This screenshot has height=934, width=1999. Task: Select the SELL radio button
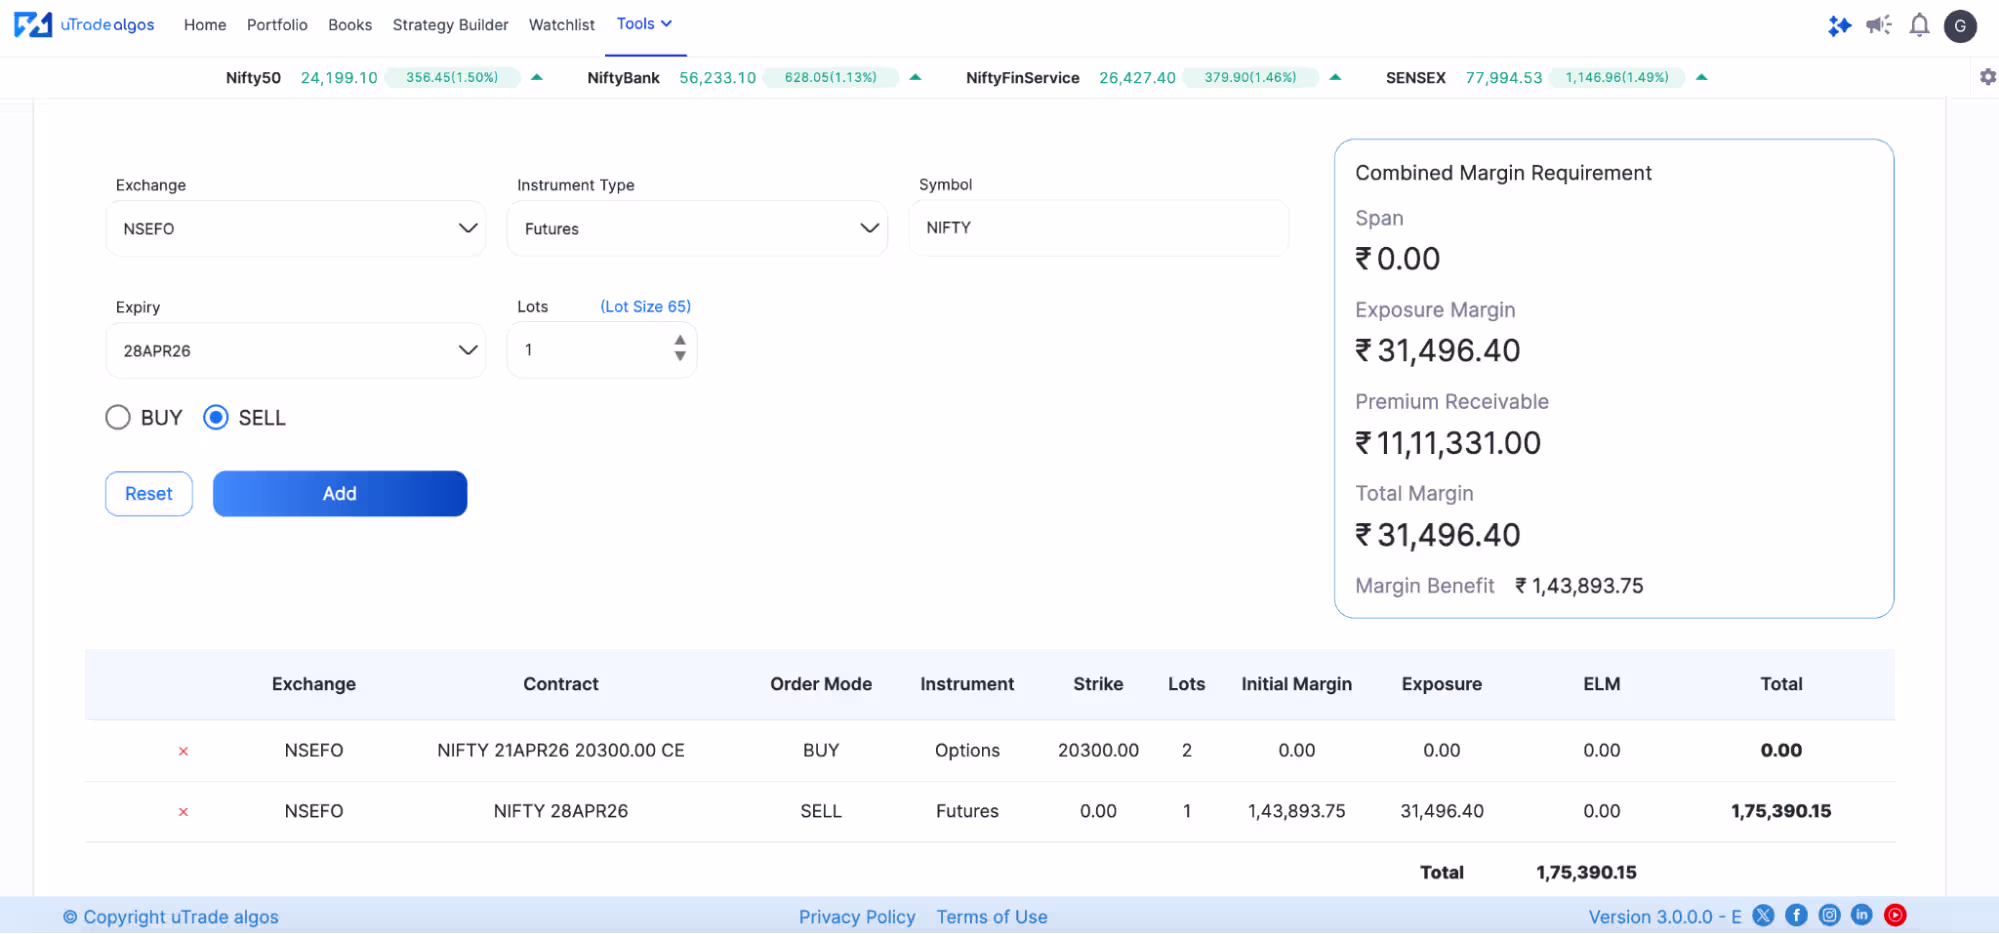coord(216,417)
